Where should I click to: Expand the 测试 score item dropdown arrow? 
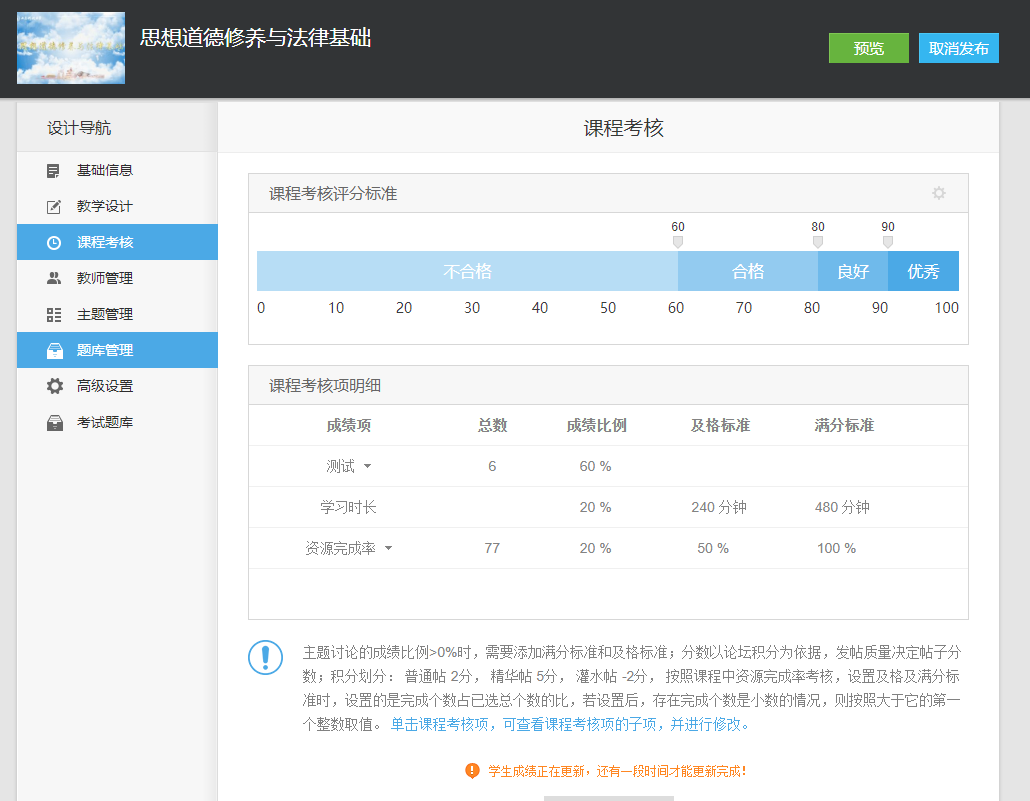(367, 467)
